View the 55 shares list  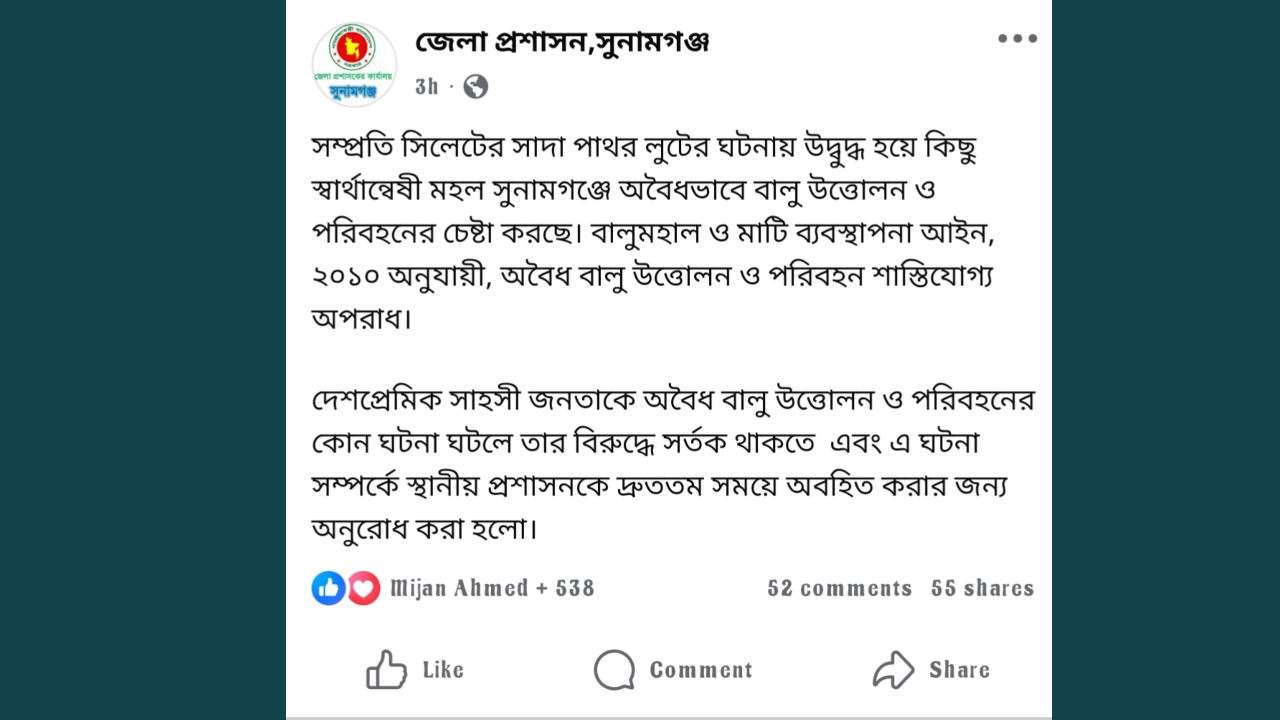pos(982,588)
